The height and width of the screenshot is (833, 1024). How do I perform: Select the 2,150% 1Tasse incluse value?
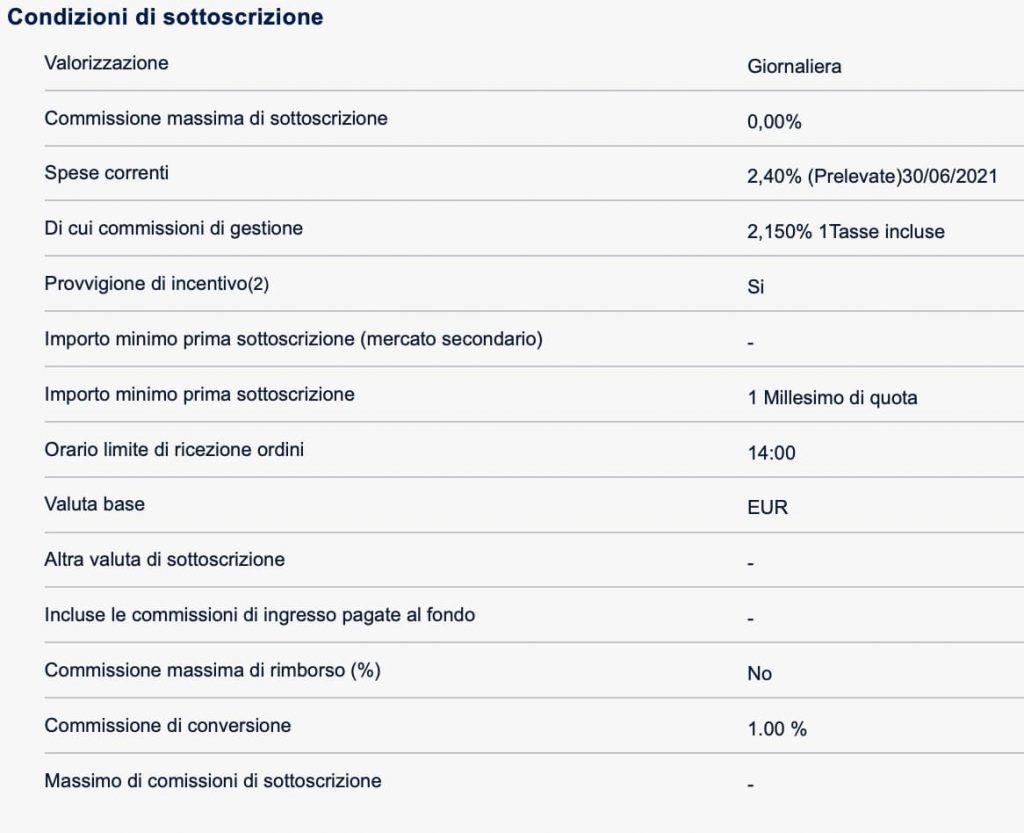pyautogui.click(x=846, y=232)
